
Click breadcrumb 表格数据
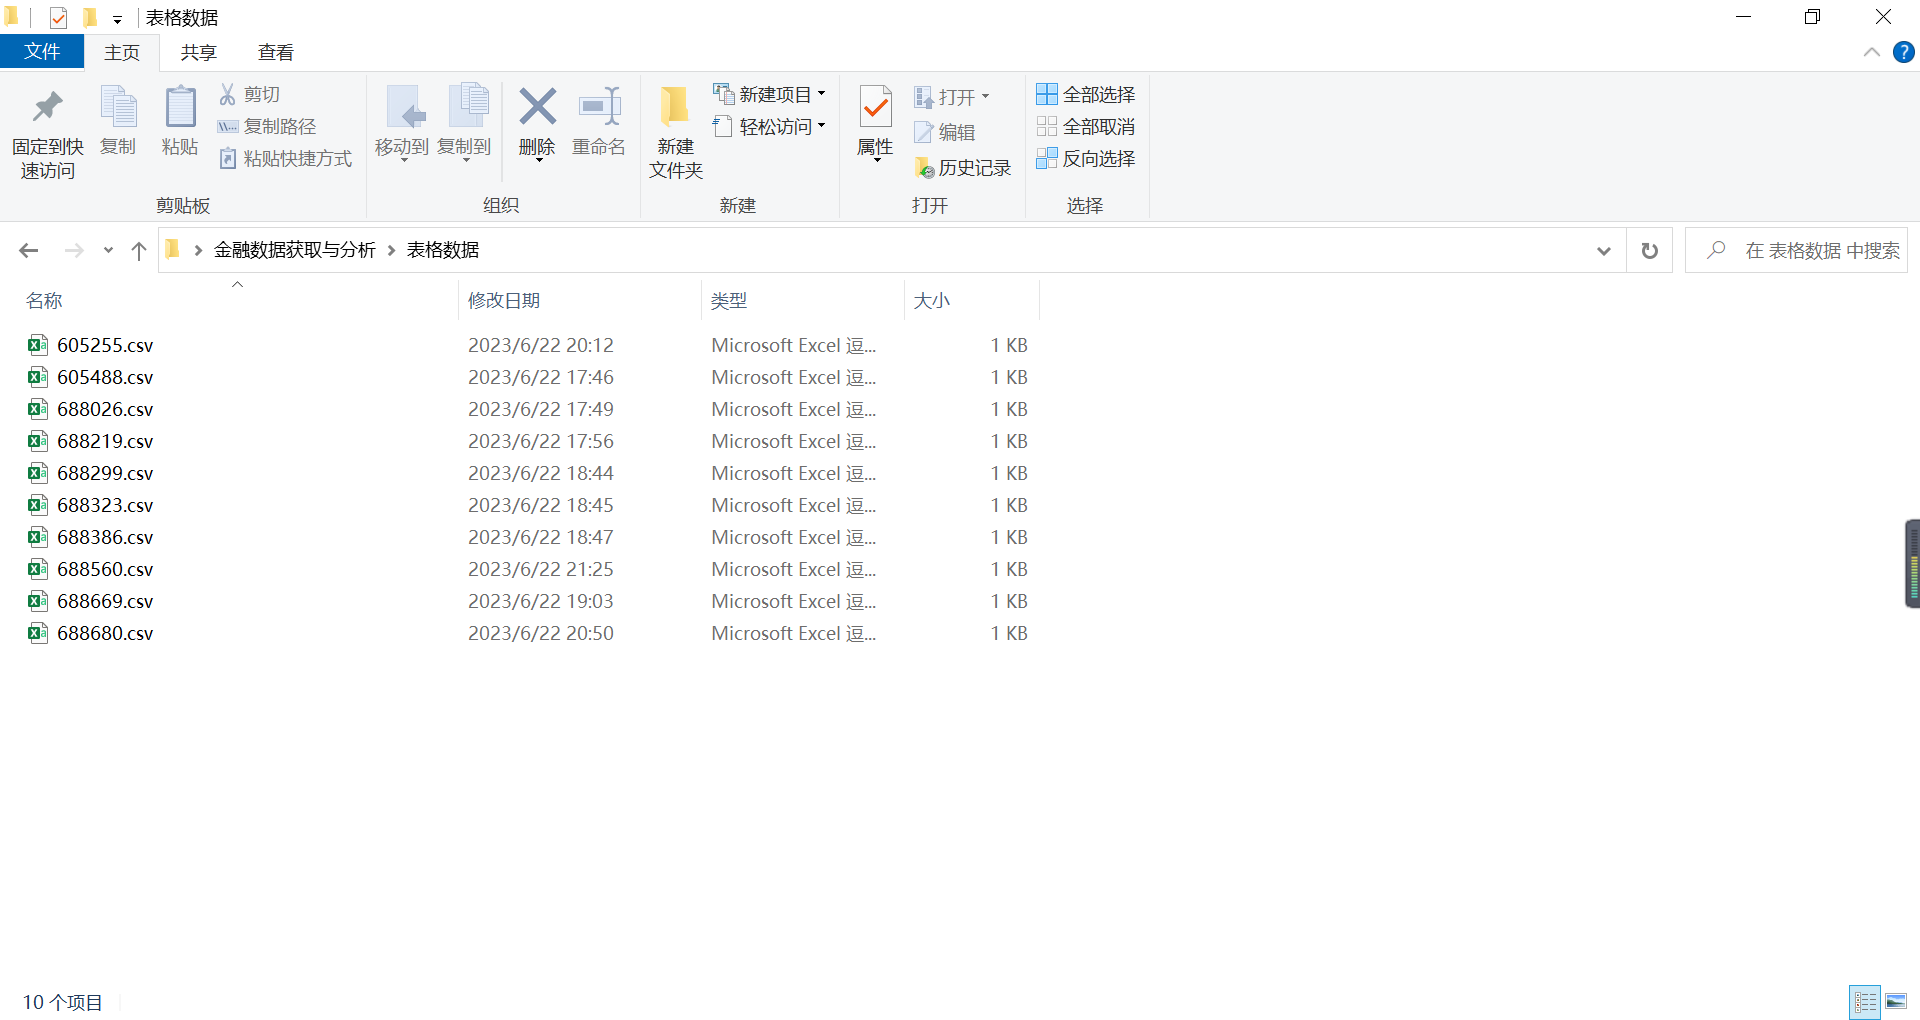[x=443, y=250]
